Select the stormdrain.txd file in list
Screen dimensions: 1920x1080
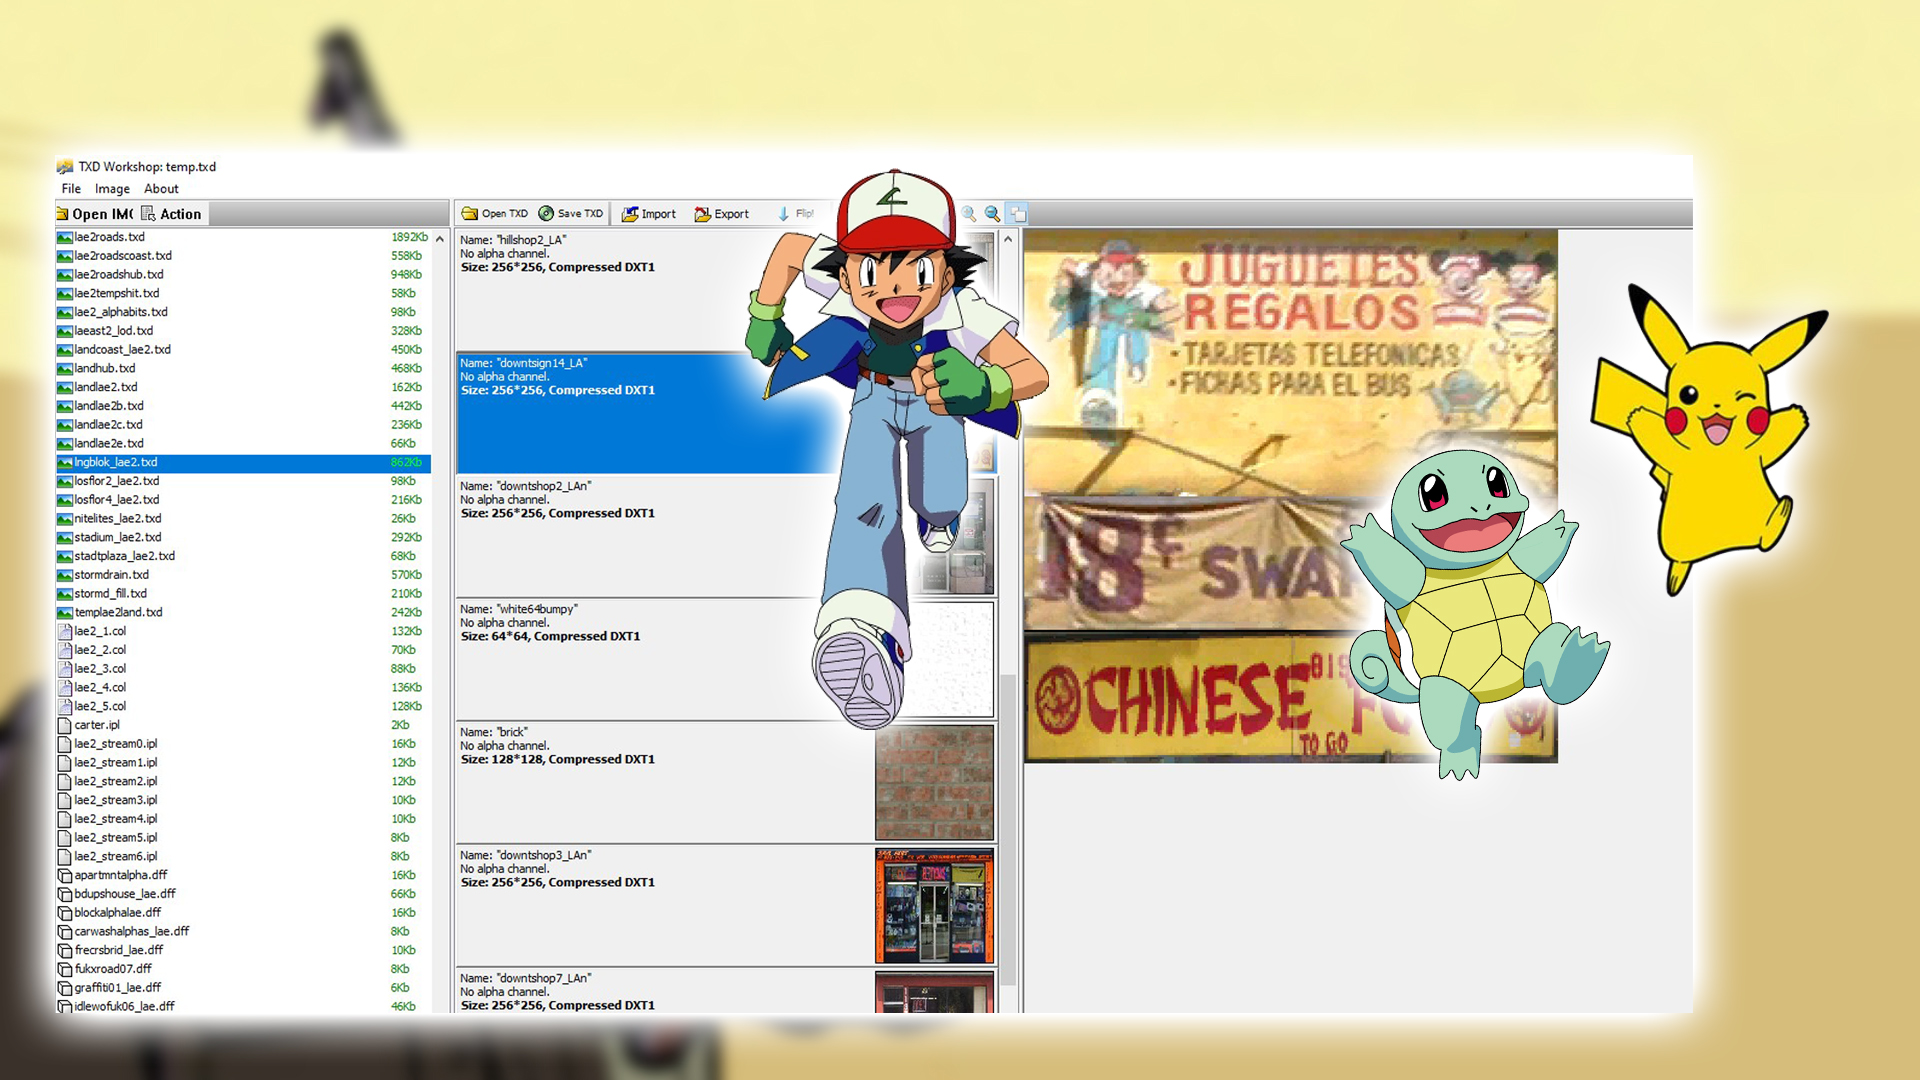coord(111,575)
